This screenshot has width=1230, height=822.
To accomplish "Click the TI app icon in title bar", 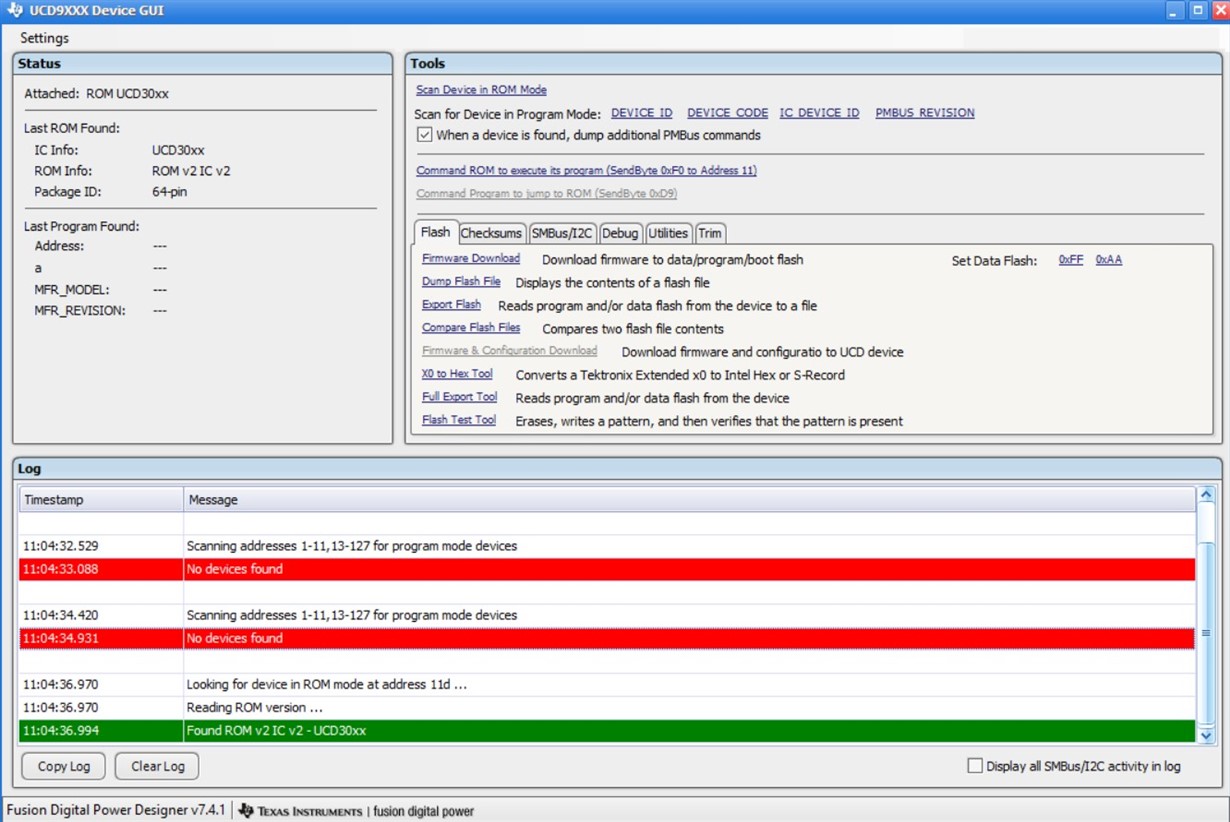I will tap(15, 11).
